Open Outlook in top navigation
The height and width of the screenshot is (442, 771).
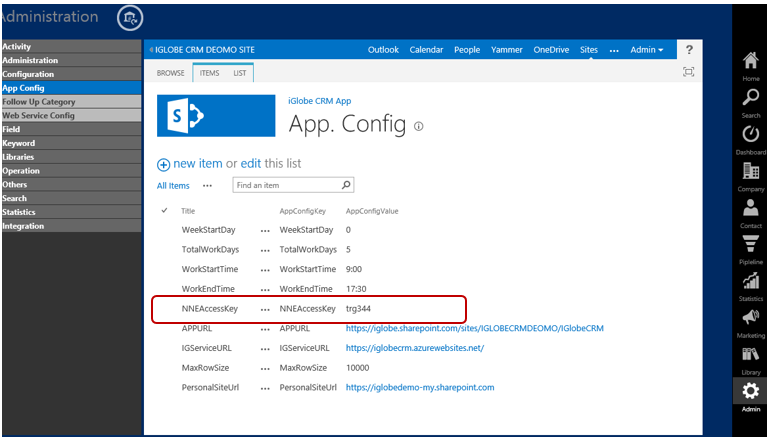tap(383, 50)
